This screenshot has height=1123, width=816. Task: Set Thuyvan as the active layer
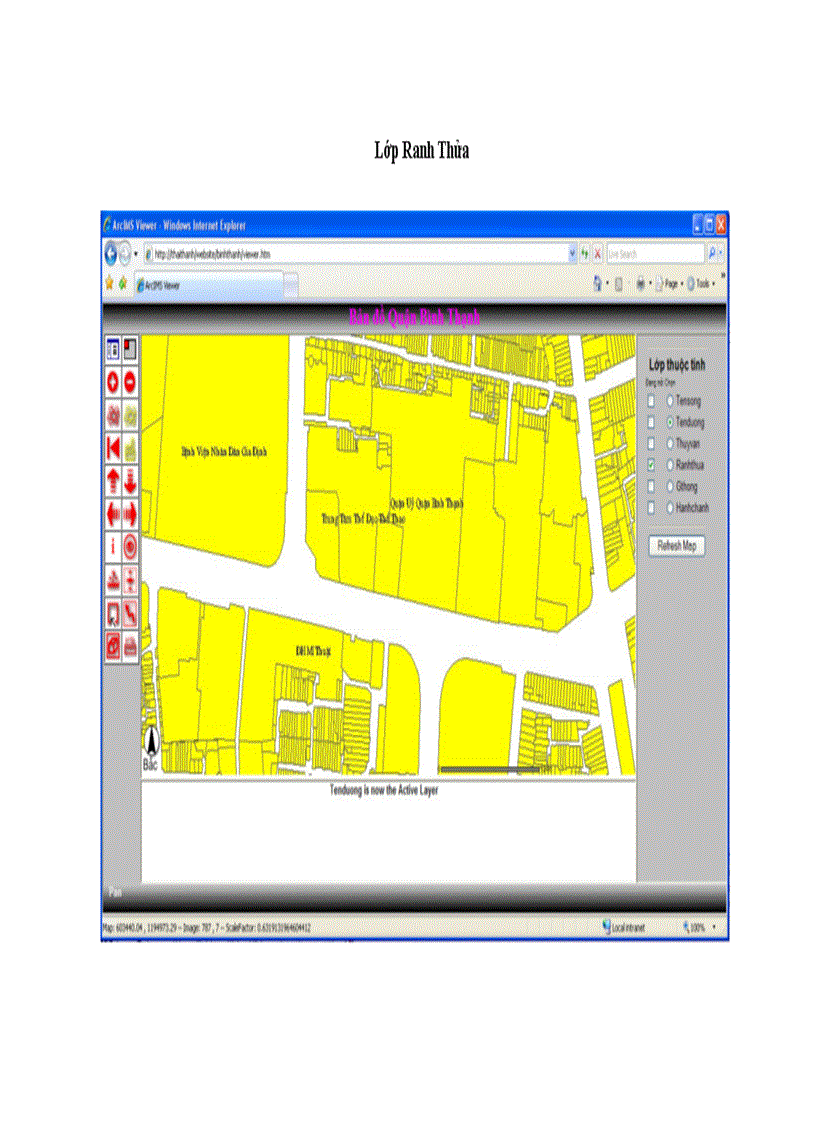(x=670, y=443)
